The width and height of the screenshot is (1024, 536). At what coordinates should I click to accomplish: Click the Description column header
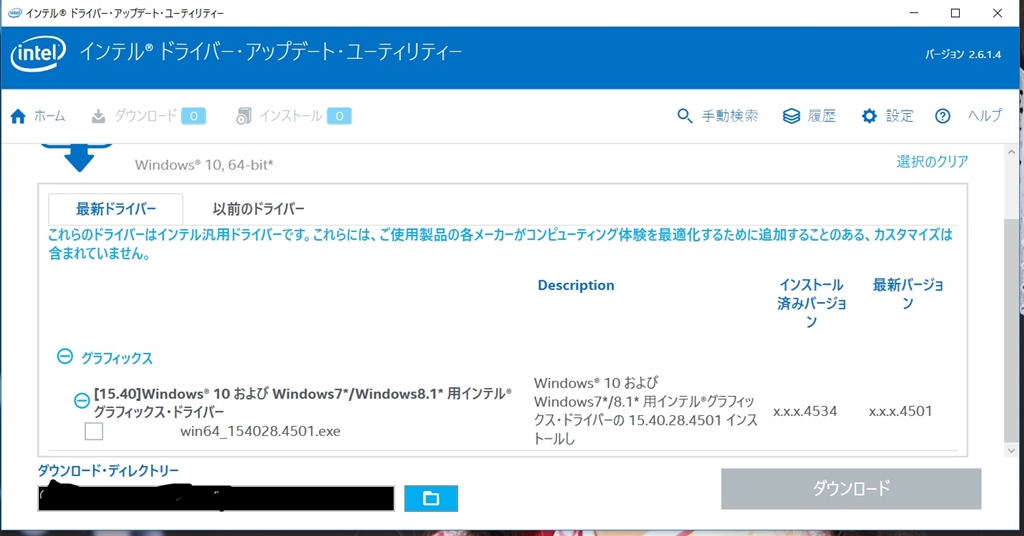pos(576,285)
